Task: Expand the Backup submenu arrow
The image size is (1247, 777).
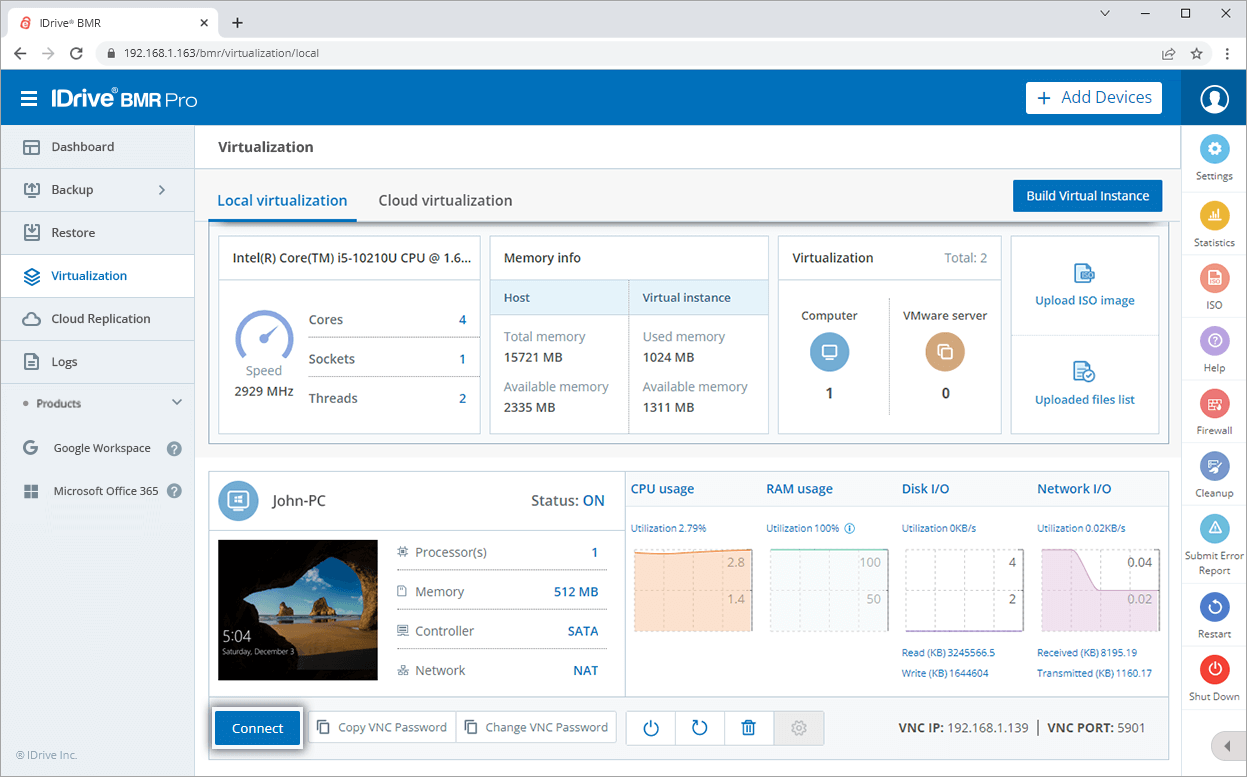Action: (162, 190)
